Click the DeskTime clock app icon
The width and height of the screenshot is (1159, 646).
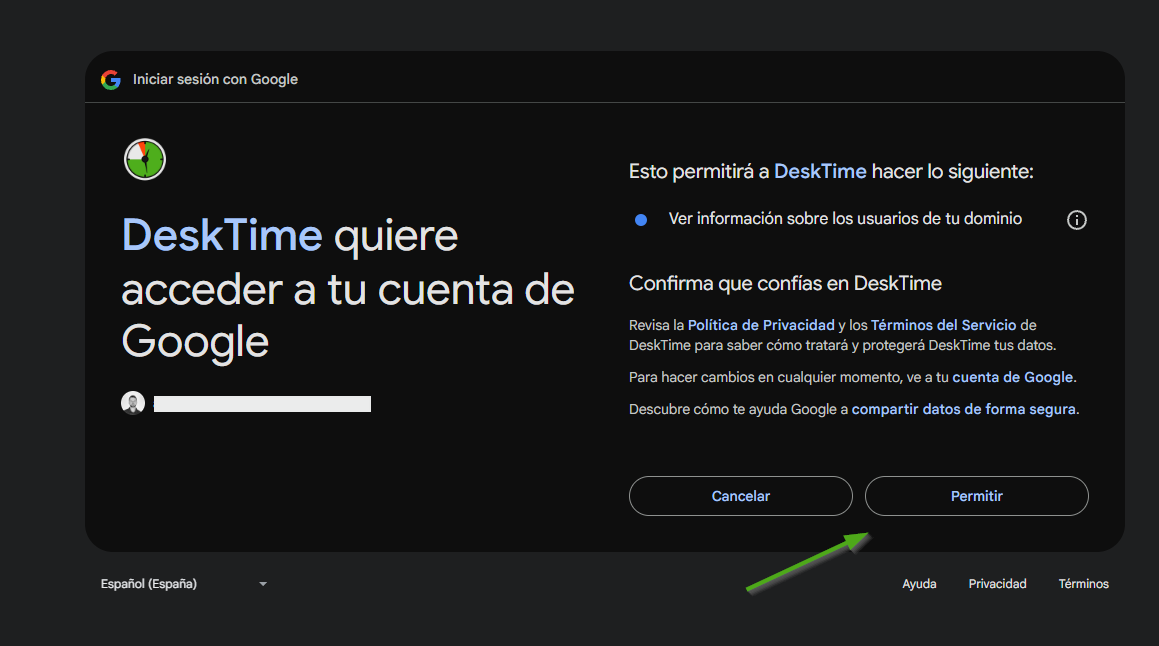click(x=145, y=159)
